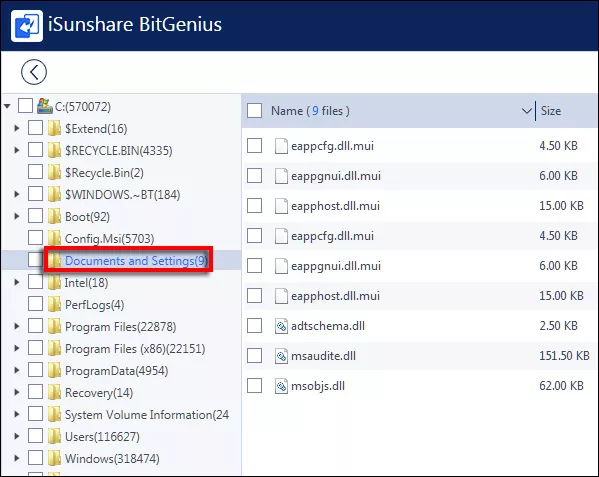599x477 pixels.
Task: Tick the checkbox for adtschema.dll
Action: coord(254,326)
